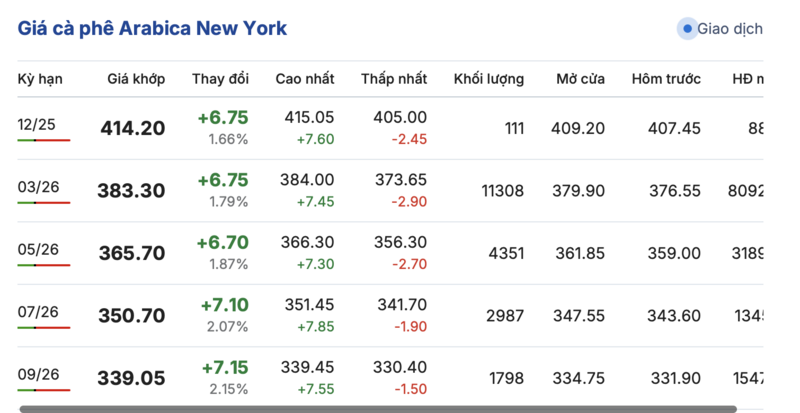The width and height of the screenshot is (800, 413).
Task: Open the 12/25 contract term
Action: [x=36, y=124]
